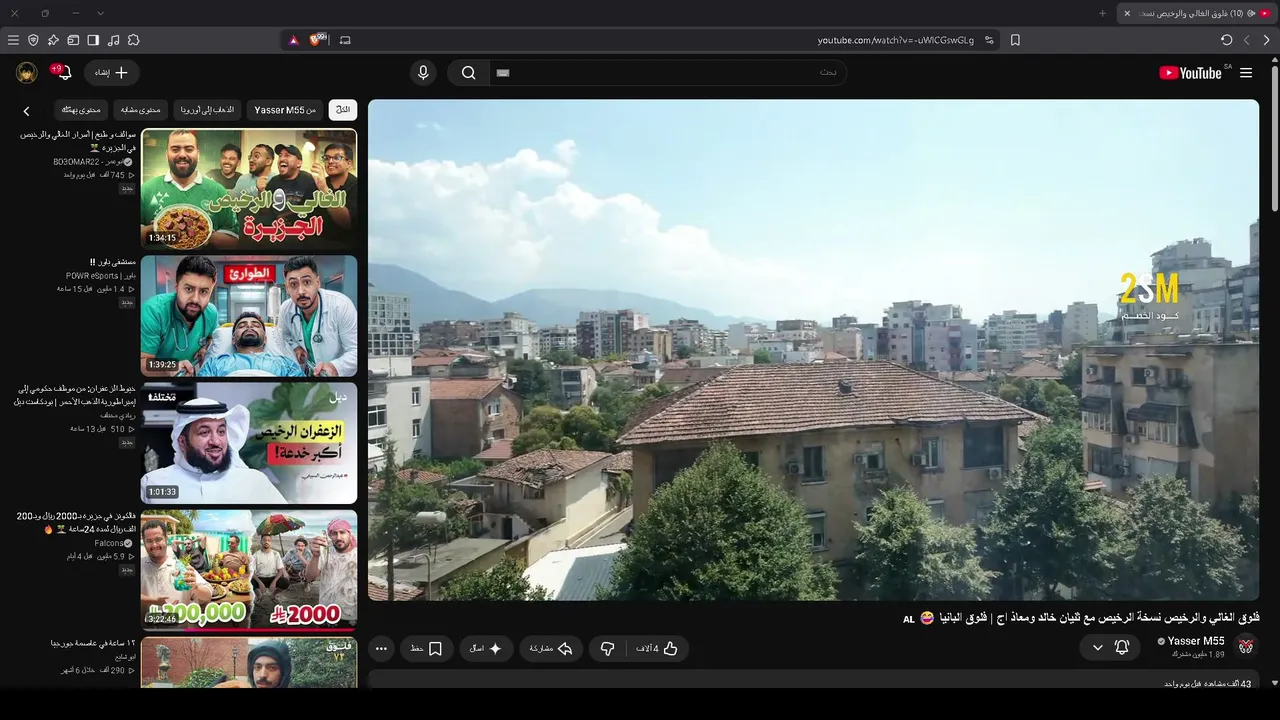Toggle picture-in-picture icon in address bar
1280x720 pixels.
coord(345,40)
